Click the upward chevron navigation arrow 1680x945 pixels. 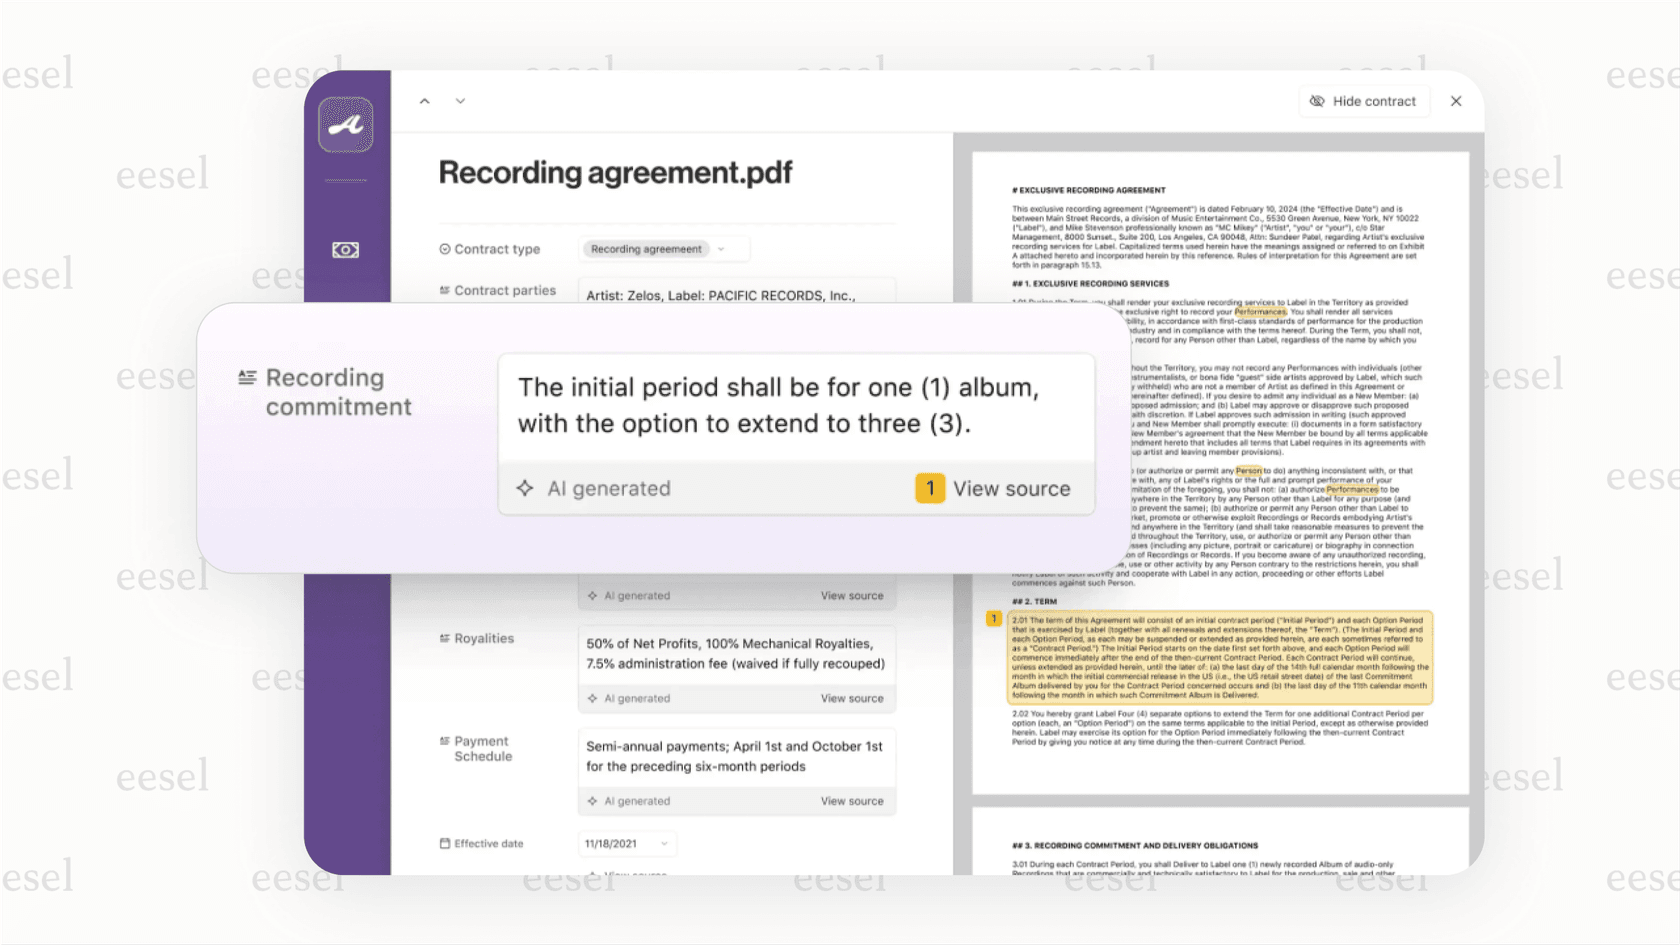point(424,100)
